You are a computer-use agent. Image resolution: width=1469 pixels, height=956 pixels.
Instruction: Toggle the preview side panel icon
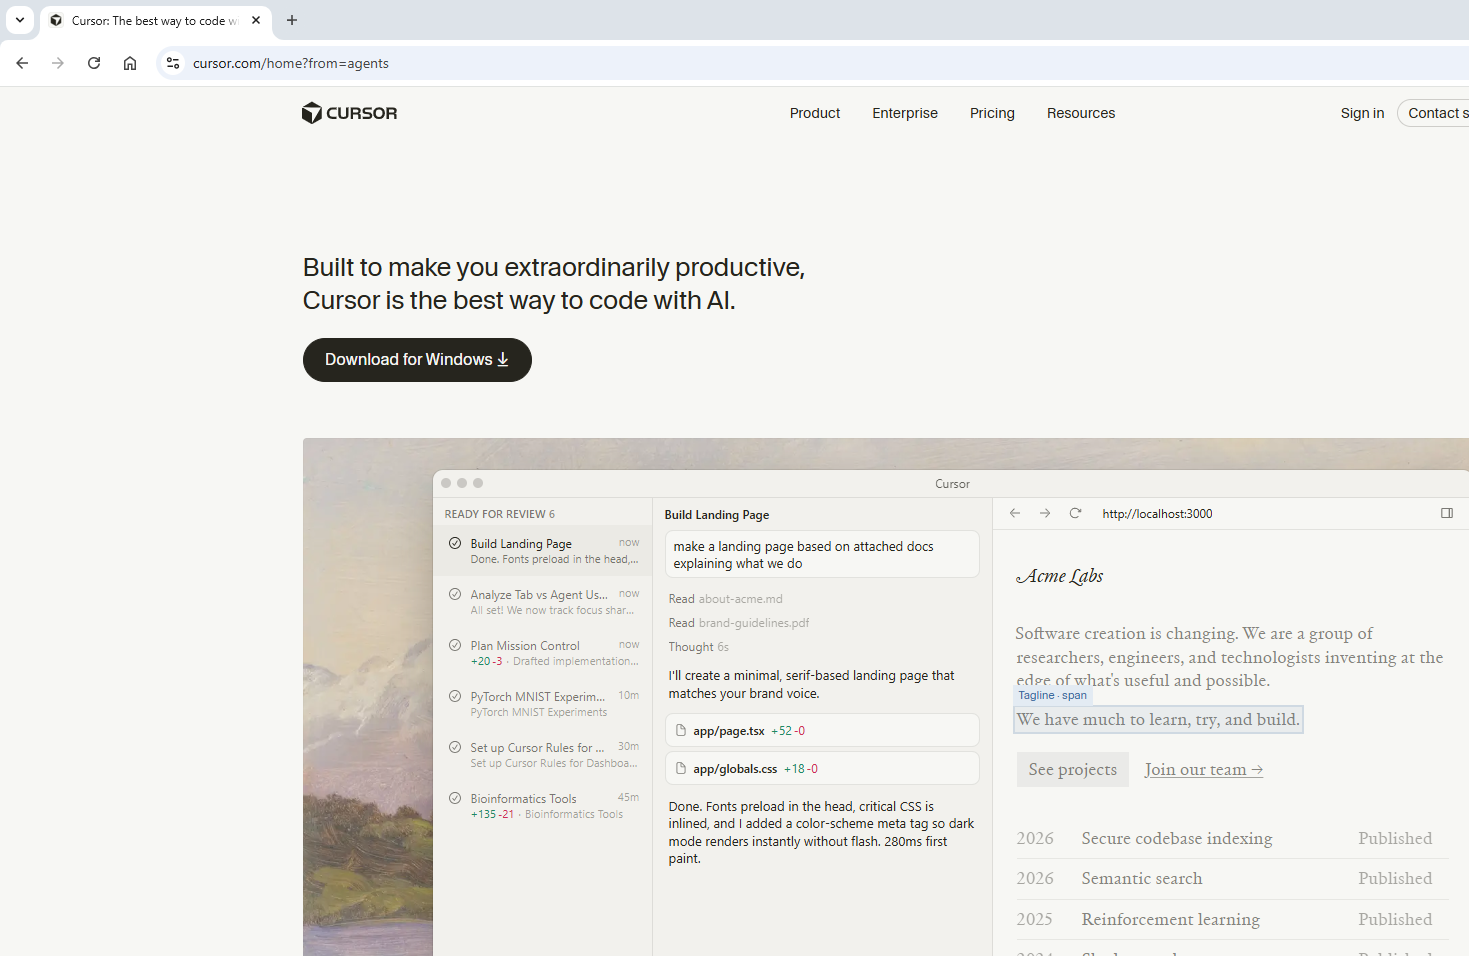pyautogui.click(x=1447, y=514)
